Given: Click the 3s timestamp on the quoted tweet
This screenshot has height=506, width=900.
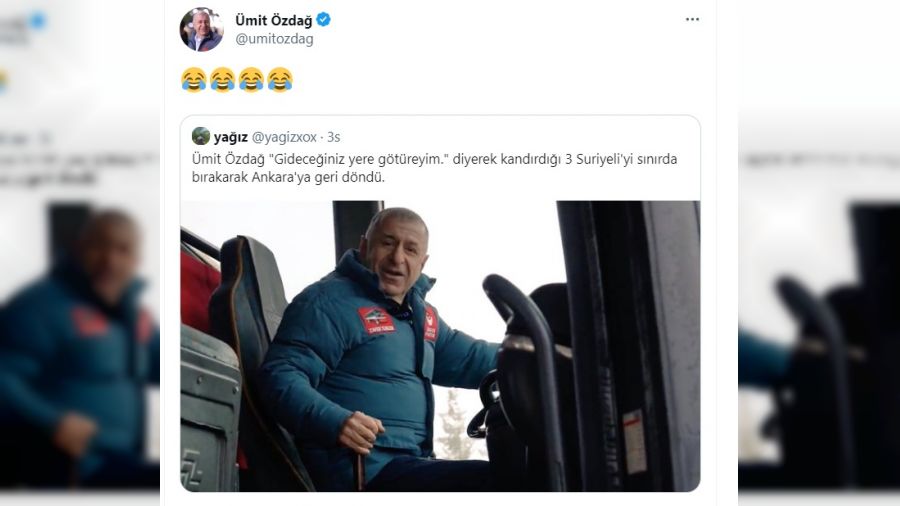Looking at the screenshot, I should pyautogui.click(x=333, y=137).
